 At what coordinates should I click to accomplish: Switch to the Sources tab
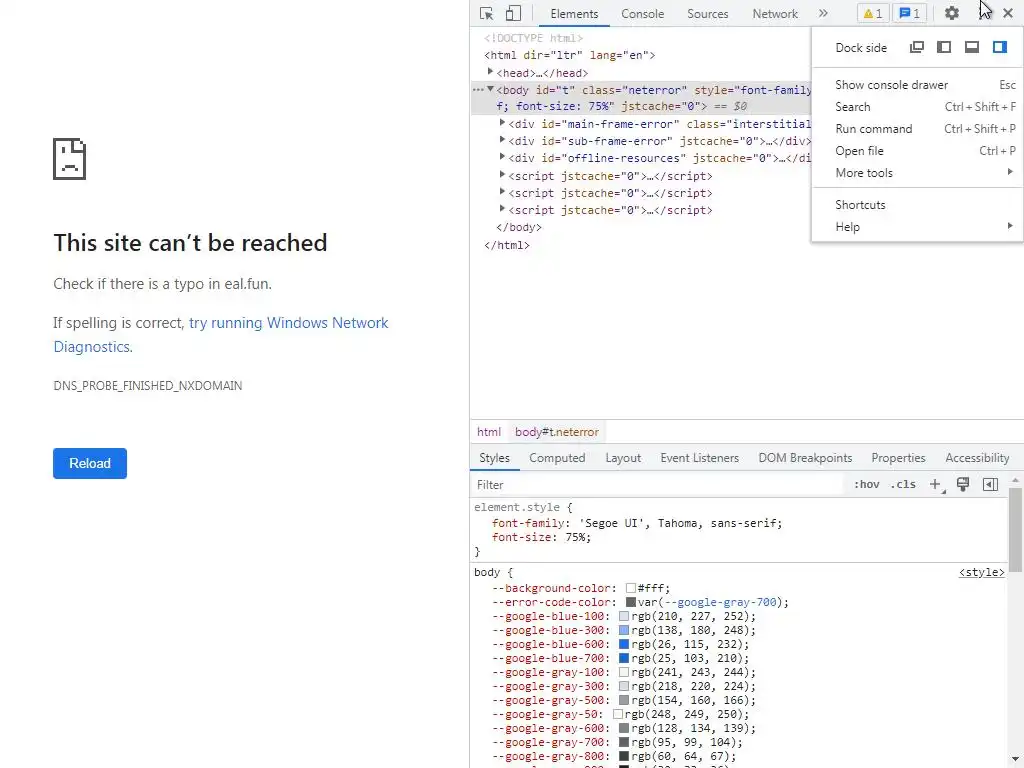[707, 14]
